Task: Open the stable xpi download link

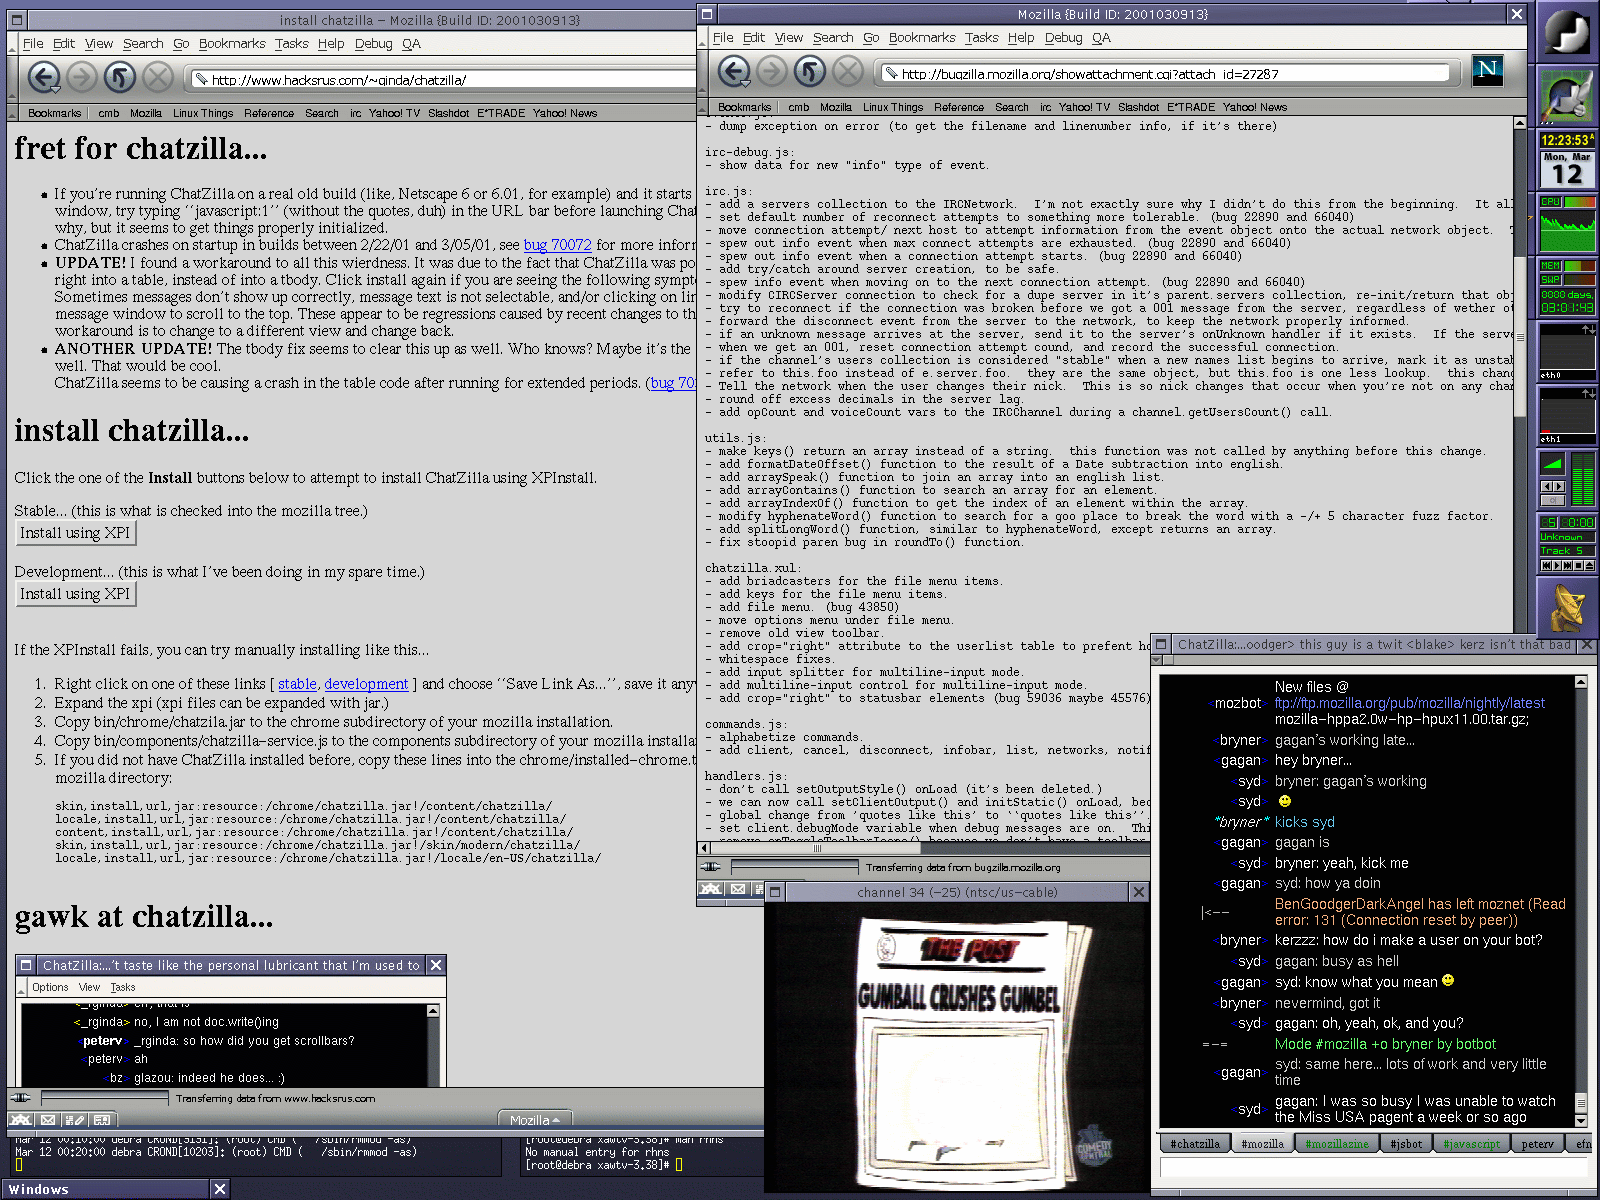Action: click(297, 684)
